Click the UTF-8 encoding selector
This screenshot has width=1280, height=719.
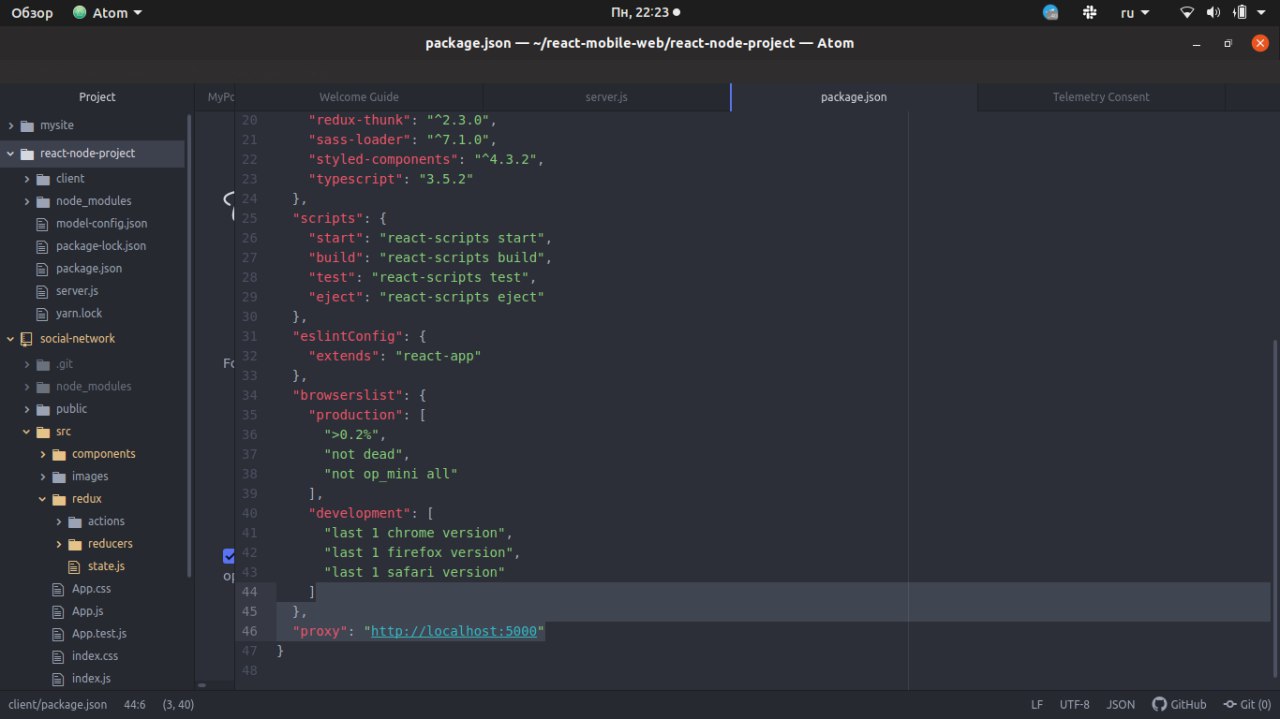[1074, 704]
